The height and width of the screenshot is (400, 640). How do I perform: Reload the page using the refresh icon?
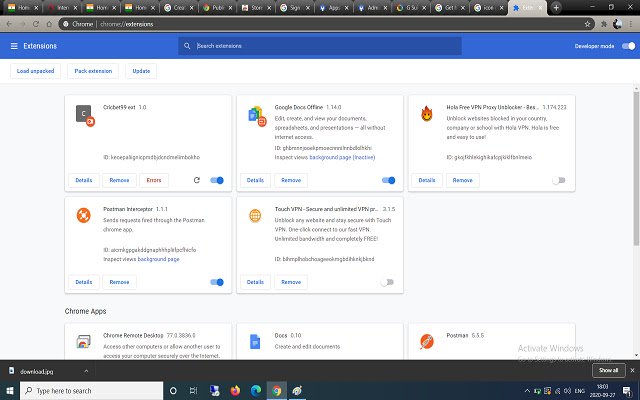36,24
